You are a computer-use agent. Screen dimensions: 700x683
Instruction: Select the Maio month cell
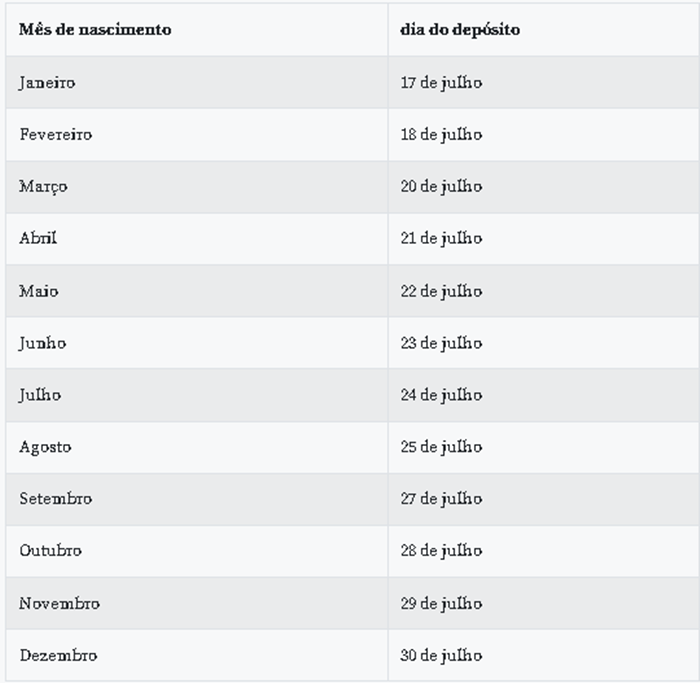click(x=39, y=291)
